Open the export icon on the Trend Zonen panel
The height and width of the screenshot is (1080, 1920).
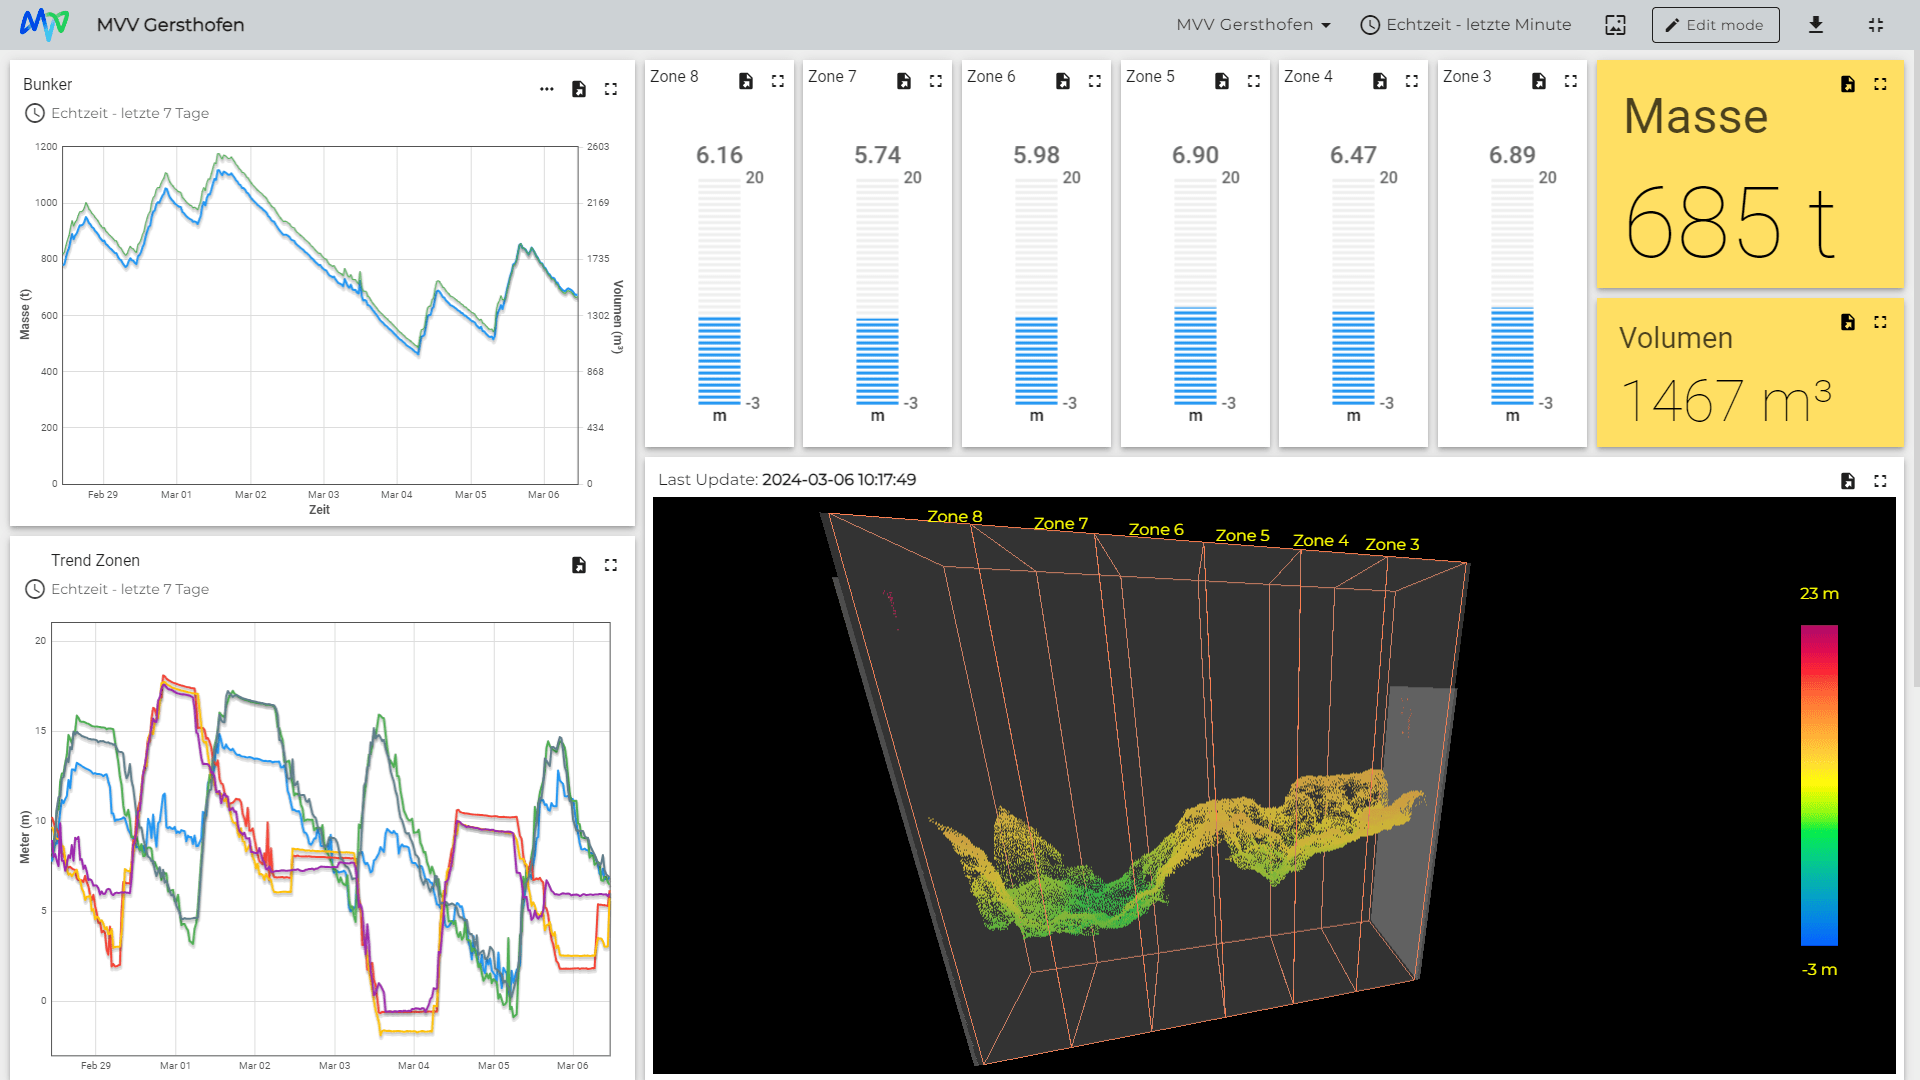(579, 565)
